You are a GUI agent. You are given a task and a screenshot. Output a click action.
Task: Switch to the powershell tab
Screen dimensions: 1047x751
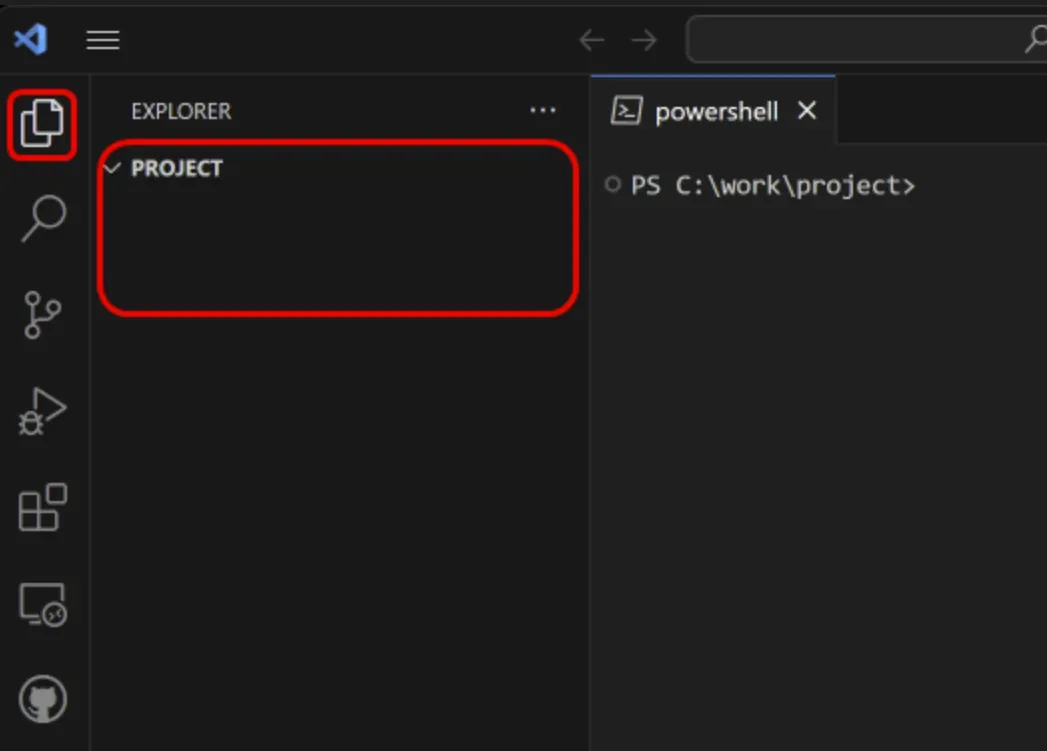point(715,111)
